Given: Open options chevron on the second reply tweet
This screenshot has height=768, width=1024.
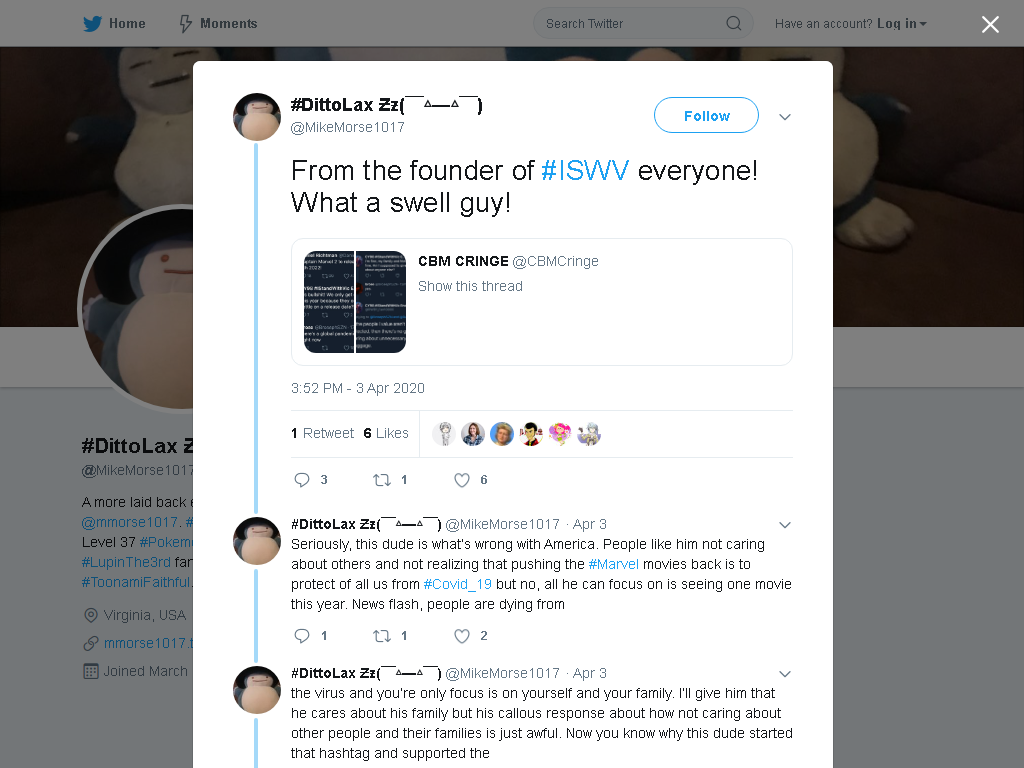Looking at the screenshot, I should pos(785,674).
